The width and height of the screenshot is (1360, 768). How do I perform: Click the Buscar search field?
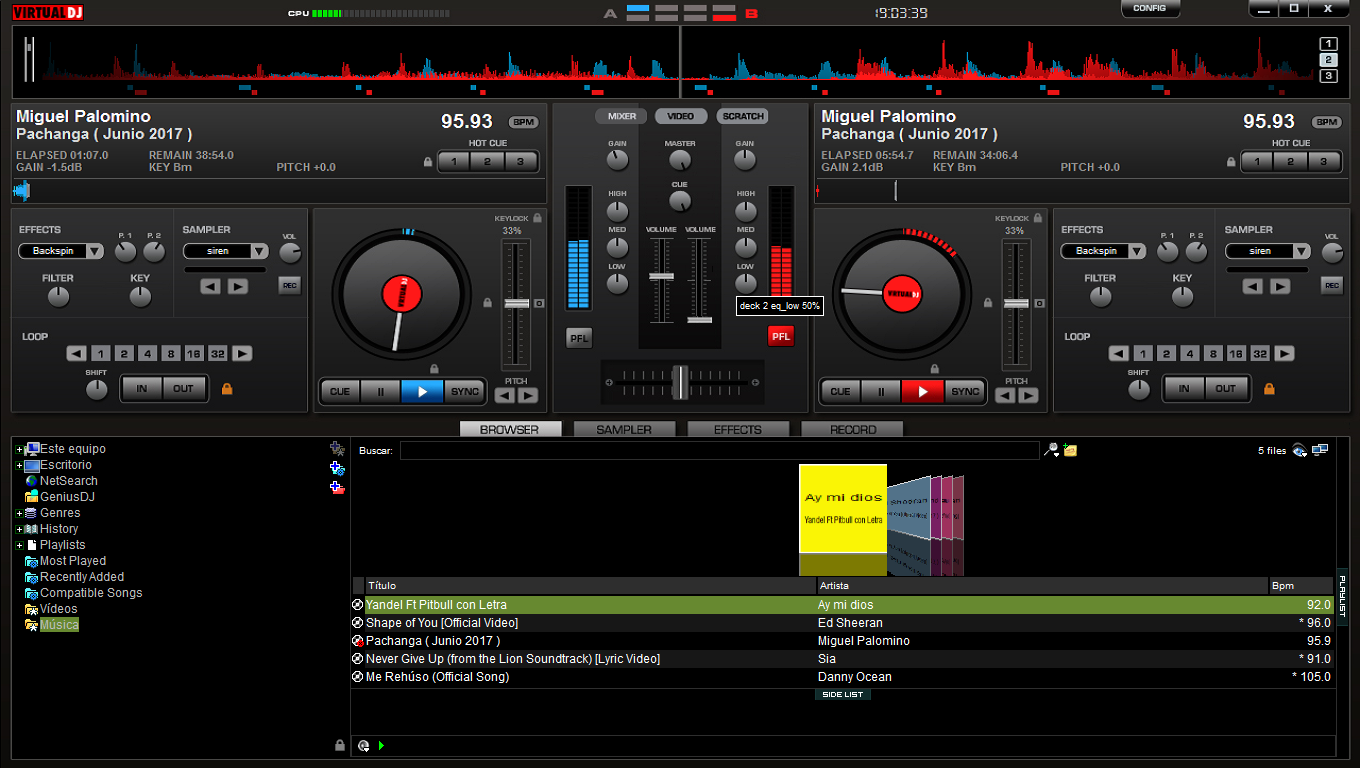pyautogui.click(x=719, y=451)
